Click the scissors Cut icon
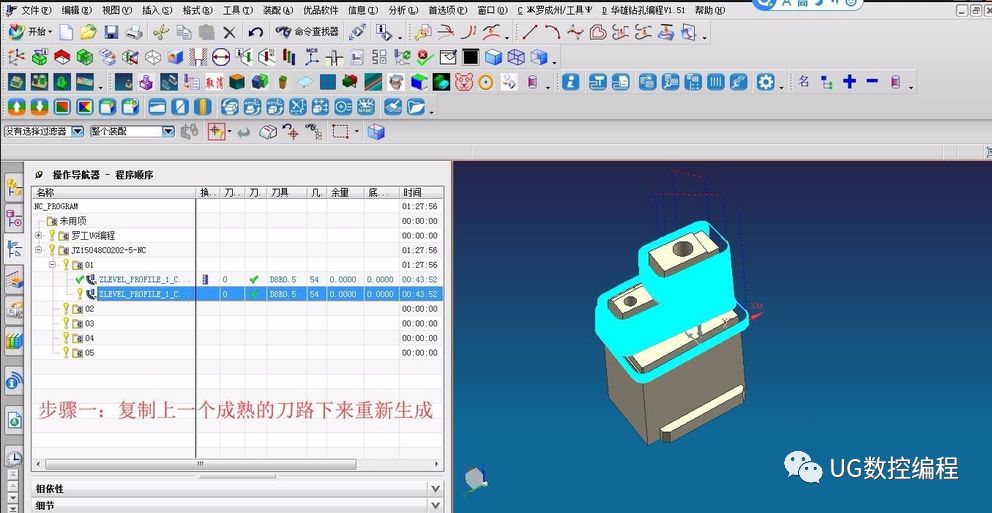 coord(161,32)
